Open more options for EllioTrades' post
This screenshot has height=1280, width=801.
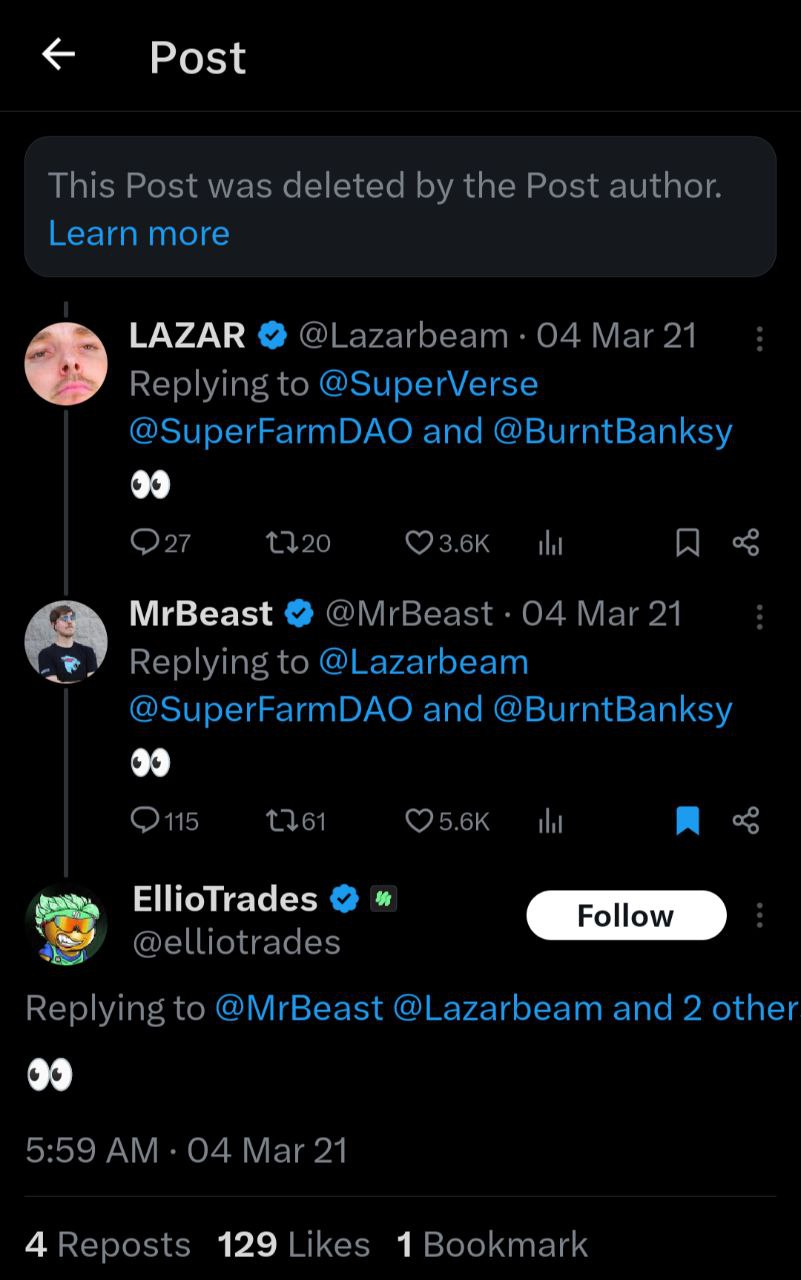point(759,915)
